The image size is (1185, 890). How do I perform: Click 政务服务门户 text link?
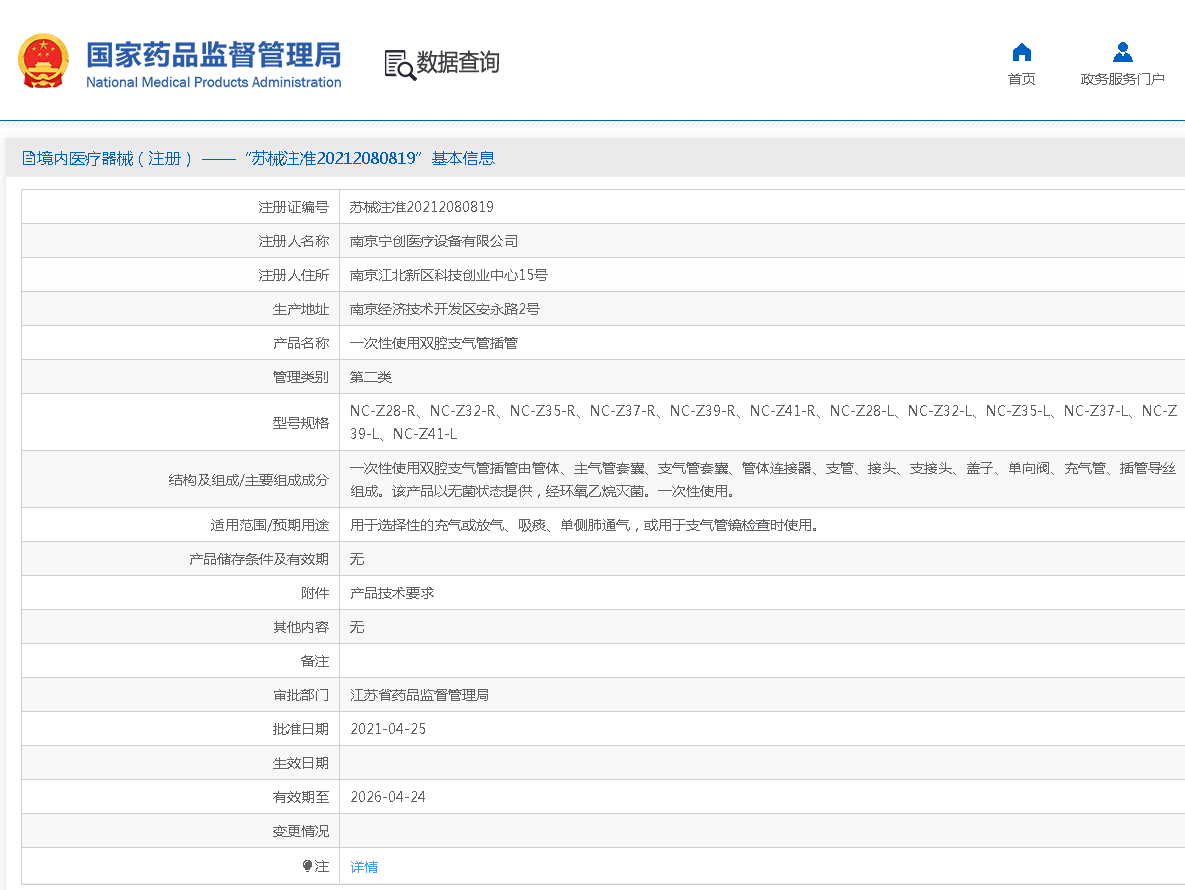coord(1122,79)
